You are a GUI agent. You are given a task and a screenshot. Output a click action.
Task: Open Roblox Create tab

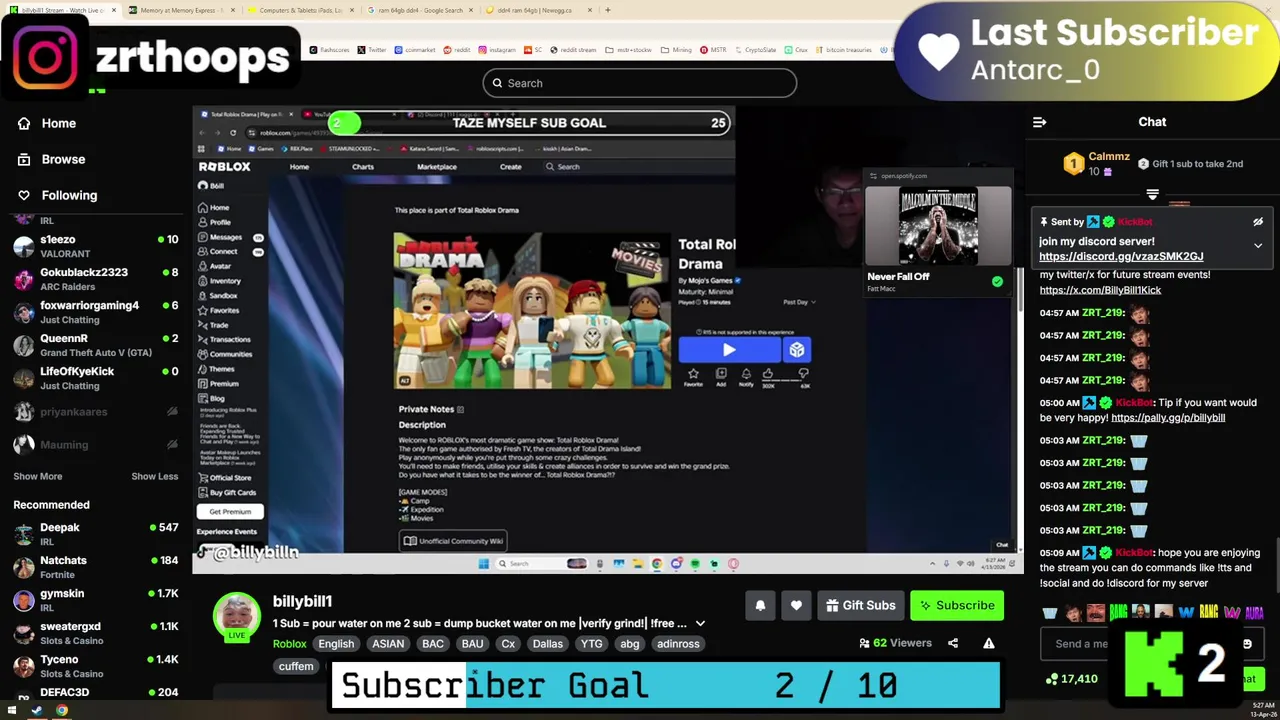click(x=510, y=167)
